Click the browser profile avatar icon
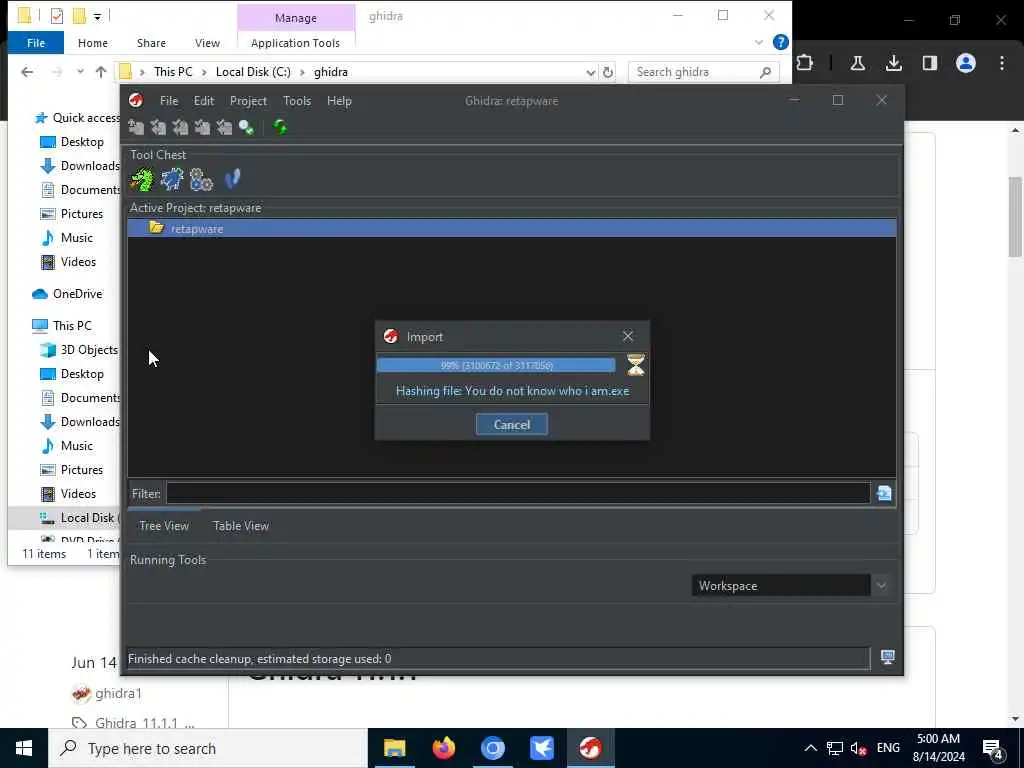The height and width of the screenshot is (768, 1024). point(966,63)
